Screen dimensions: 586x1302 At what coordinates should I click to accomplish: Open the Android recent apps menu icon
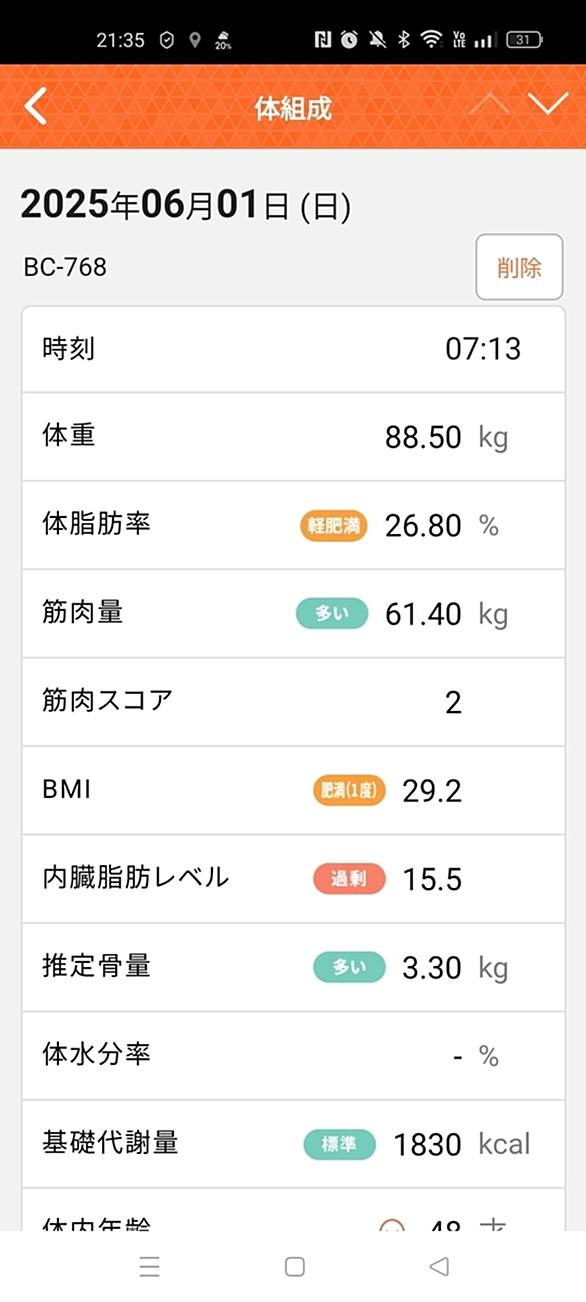(150, 1267)
